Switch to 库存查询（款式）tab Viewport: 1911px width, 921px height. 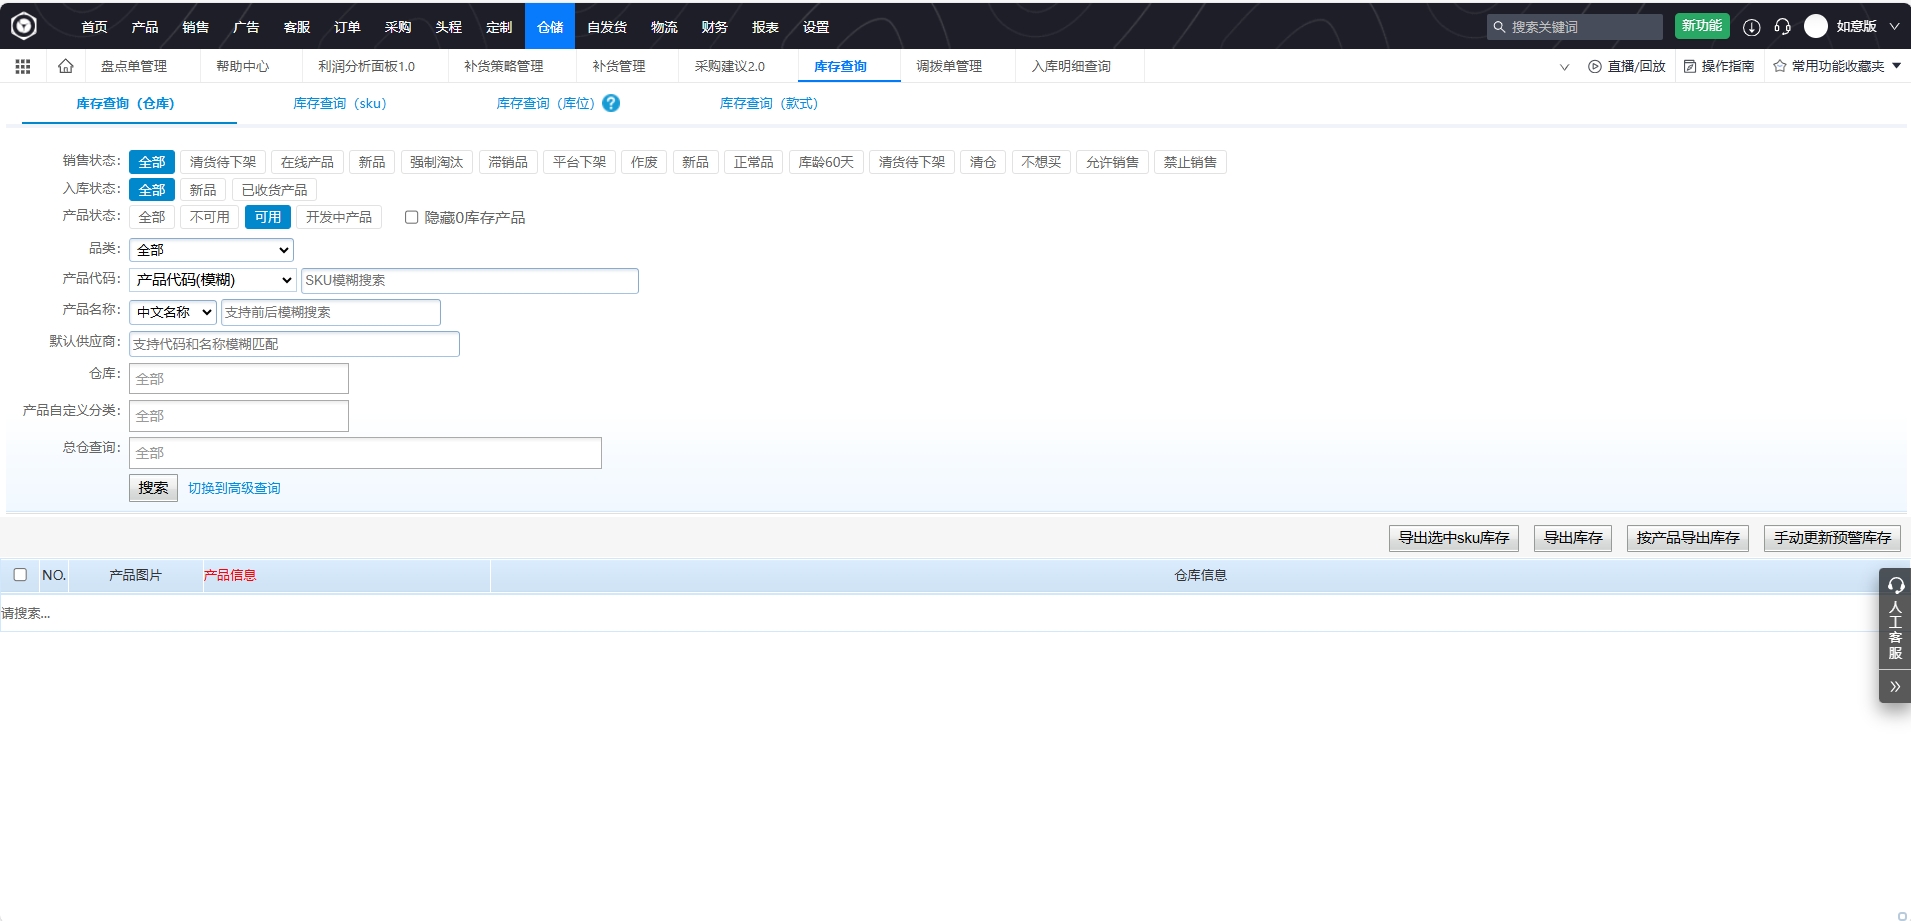pyautogui.click(x=769, y=103)
